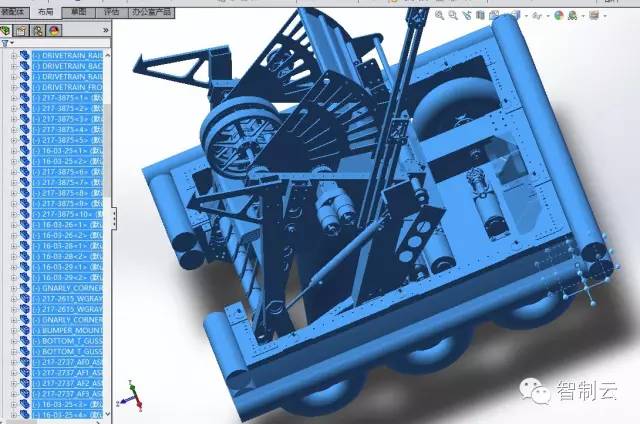The image size is (640, 424).
Task: Click the Hide/Show Items glasses icon
Action: coord(537,16)
